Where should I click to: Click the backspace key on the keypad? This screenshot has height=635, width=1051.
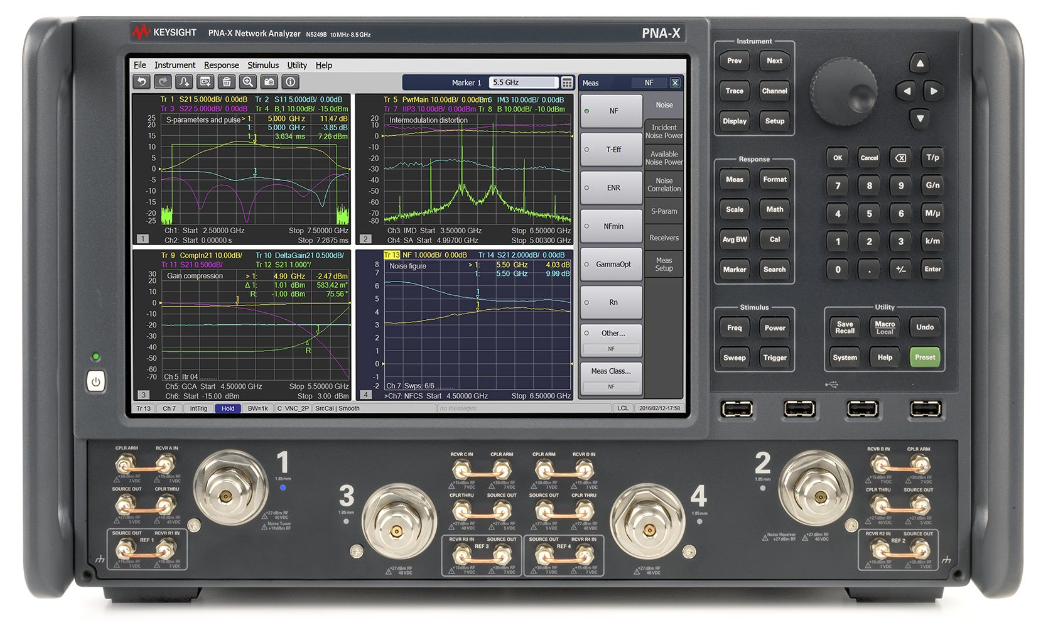[901, 158]
